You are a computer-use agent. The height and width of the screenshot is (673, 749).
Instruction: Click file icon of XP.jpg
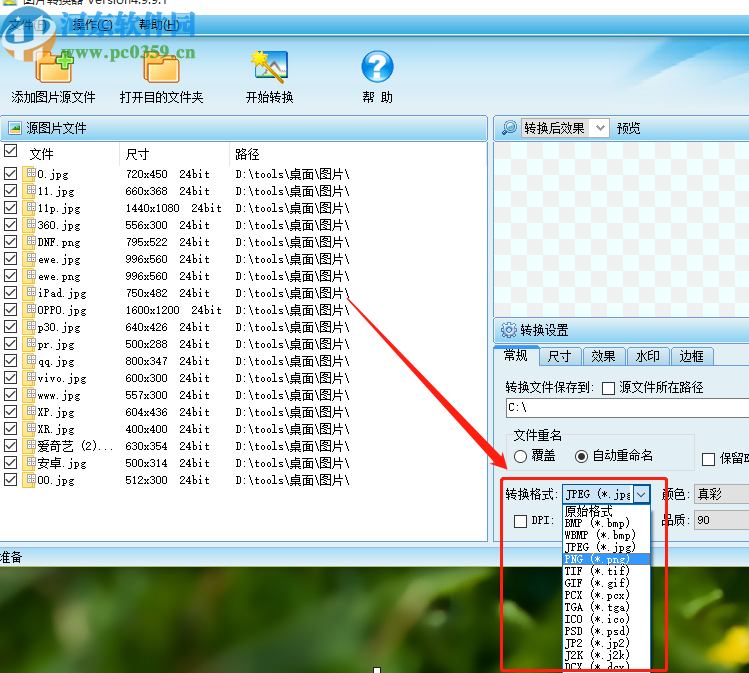[31, 412]
